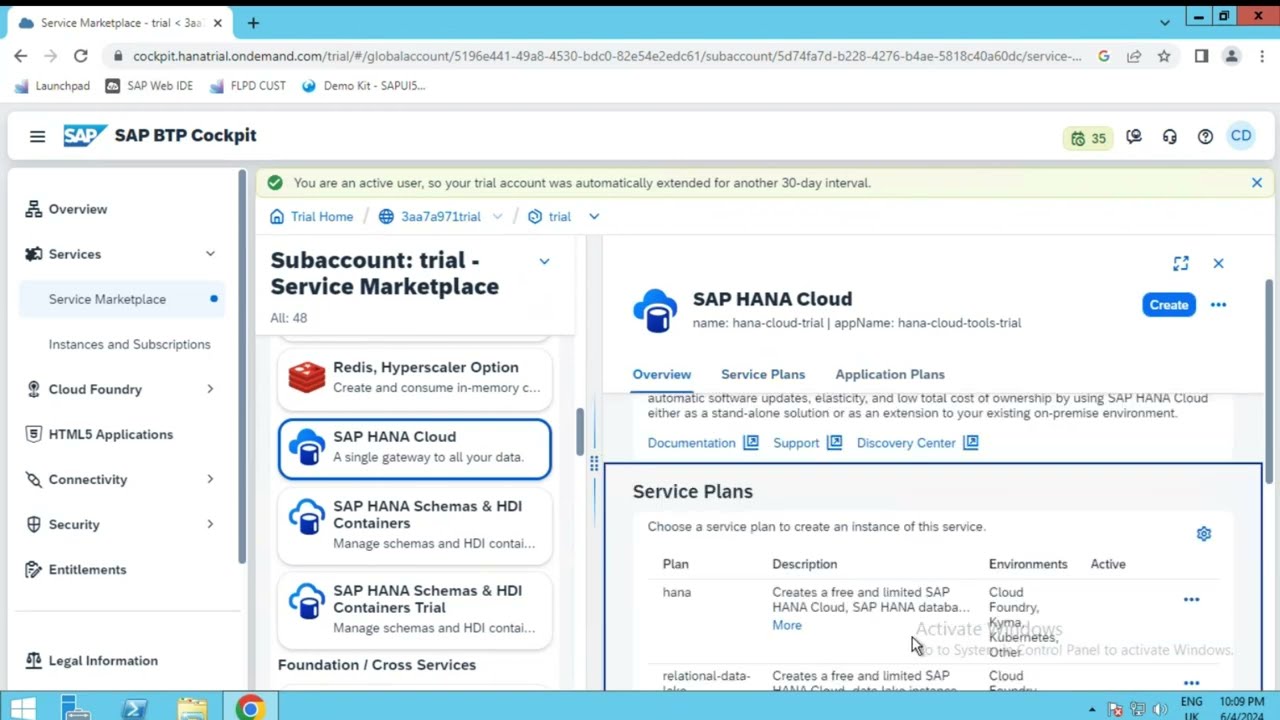Expand the Cloud Foundry navigation group
This screenshot has width=1280, height=720.
[x=210, y=389]
